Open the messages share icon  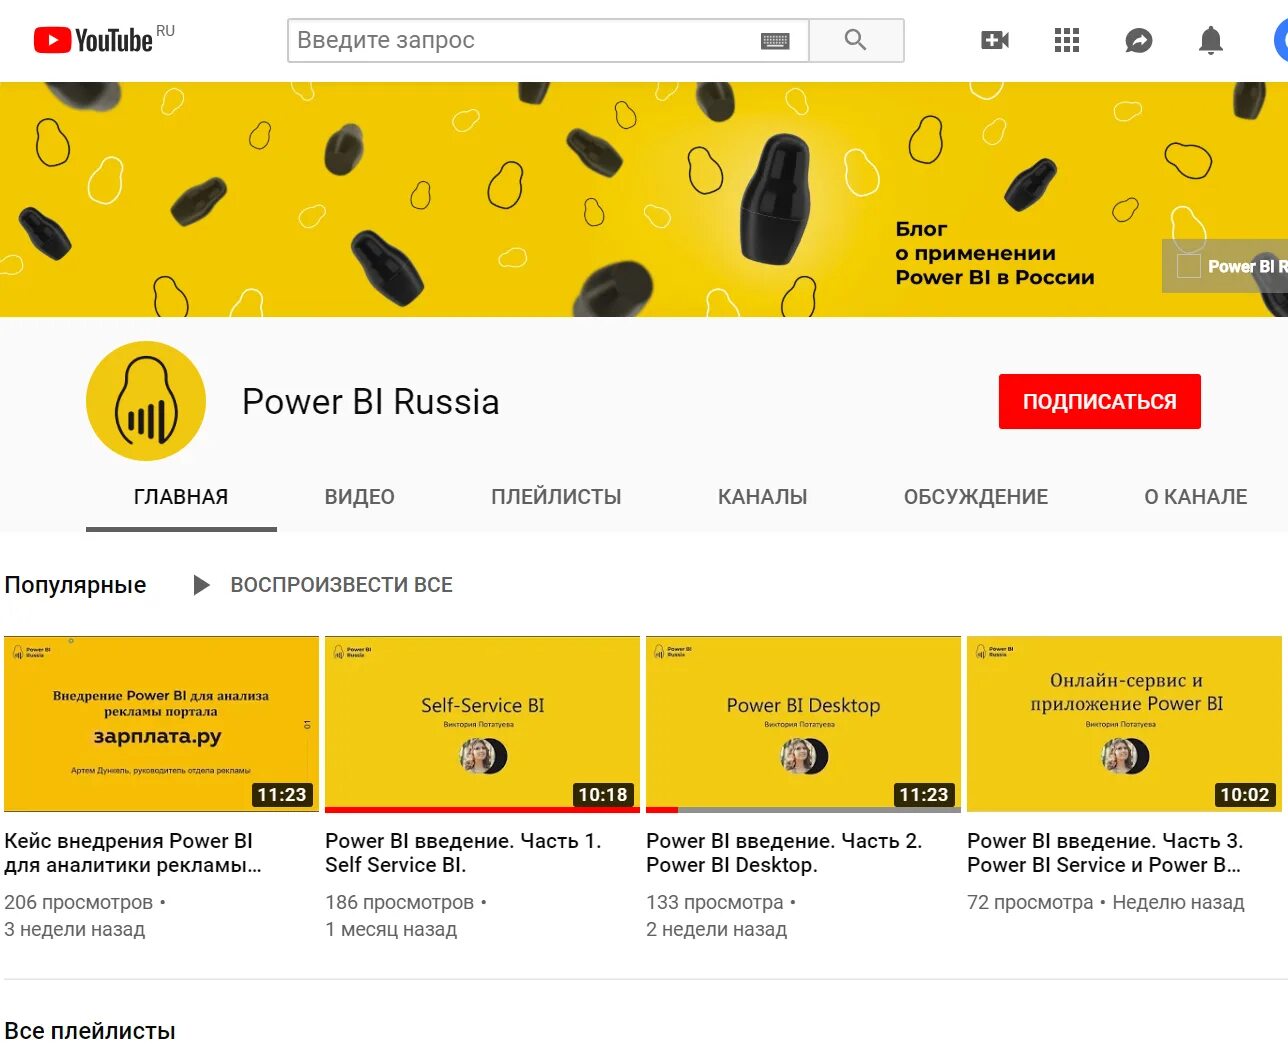click(x=1139, y=40)
